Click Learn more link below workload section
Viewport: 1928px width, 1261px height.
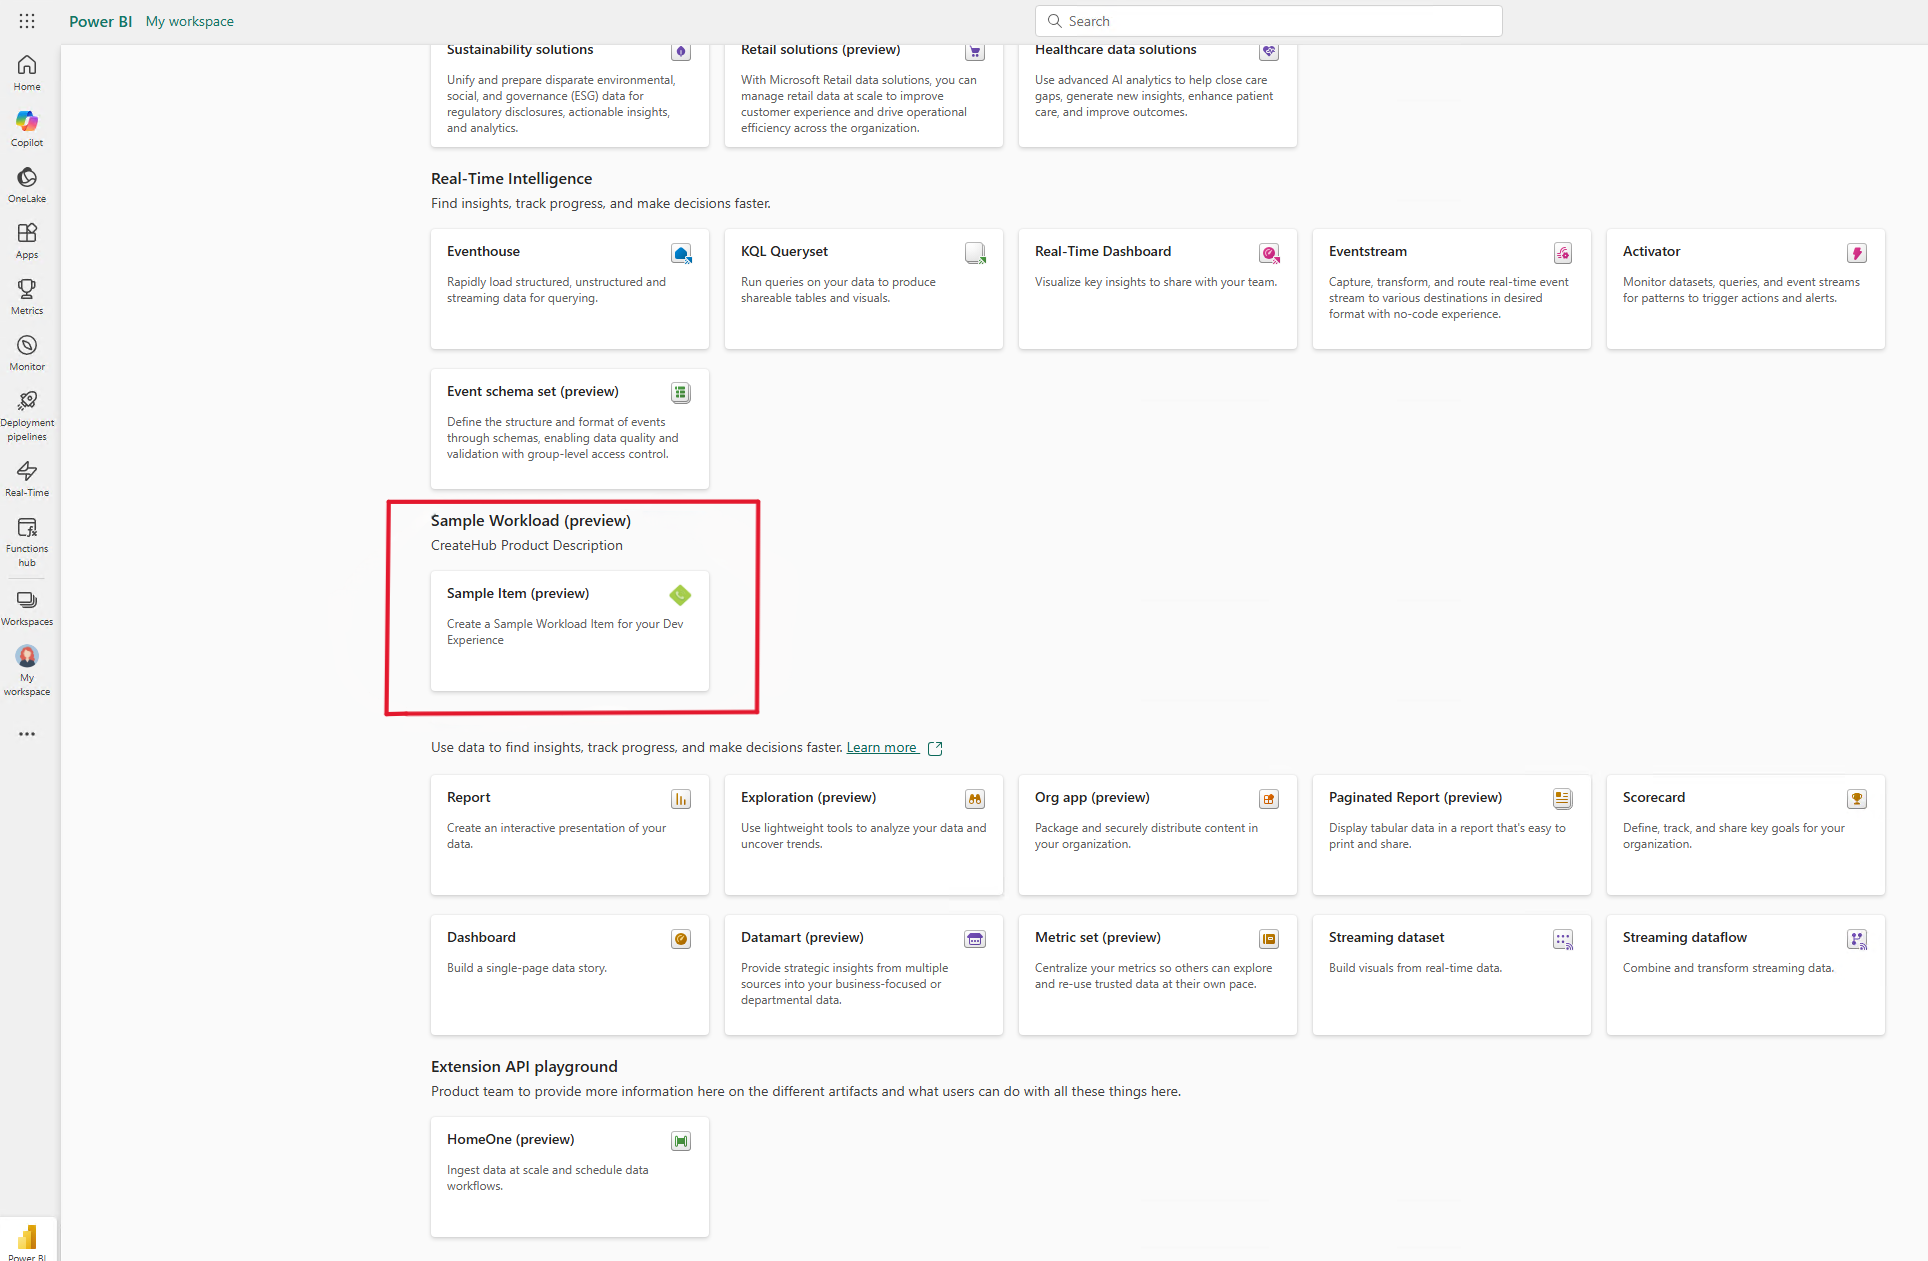pos(880,747)
